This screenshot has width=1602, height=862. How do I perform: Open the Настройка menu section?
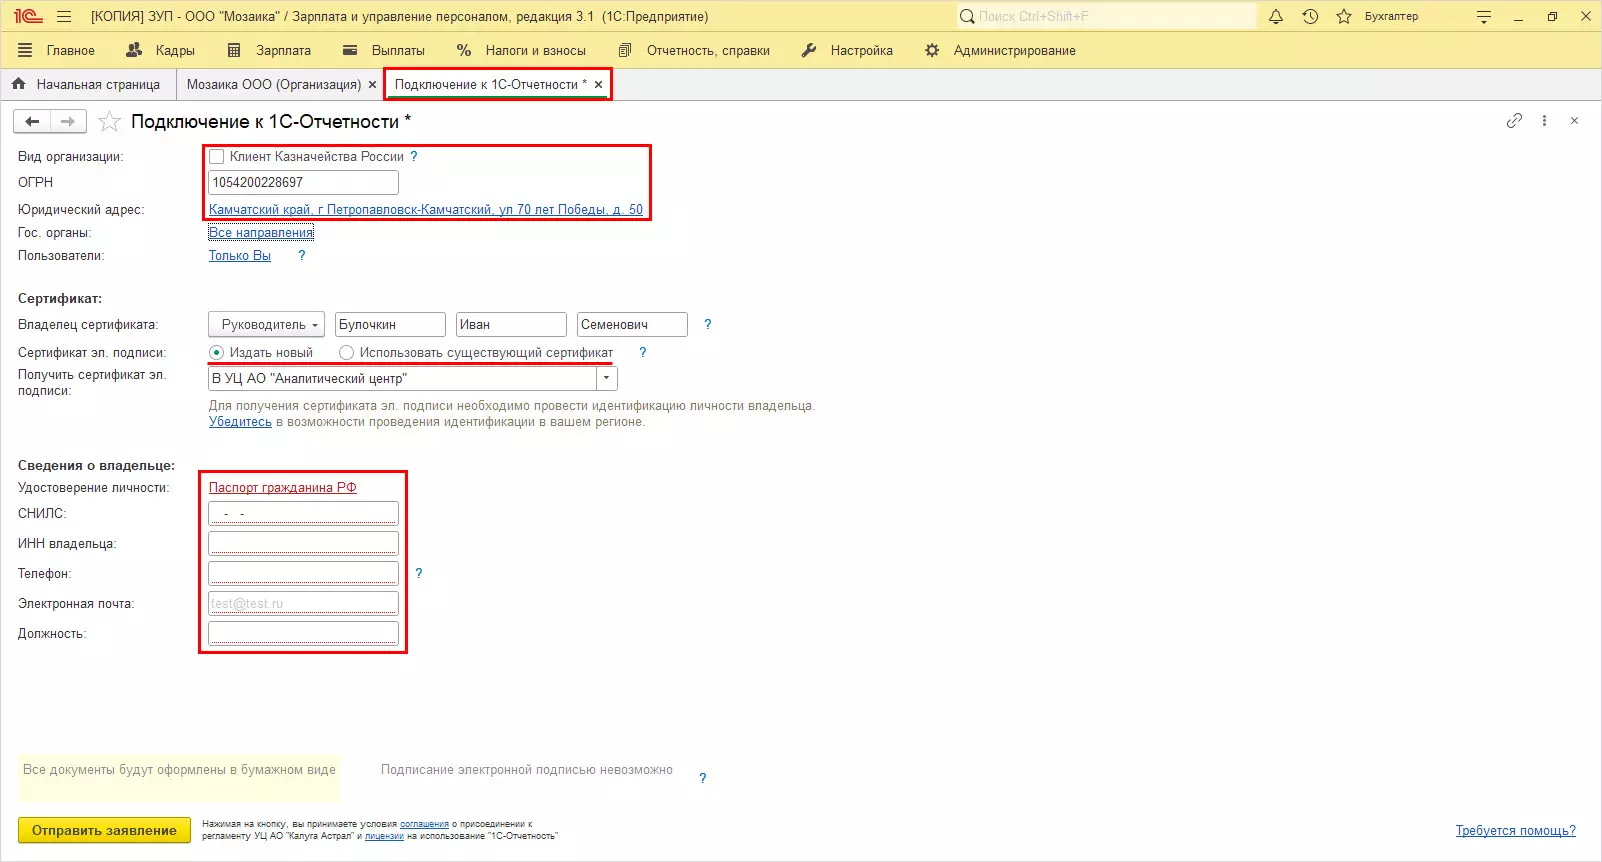(848, 51)
